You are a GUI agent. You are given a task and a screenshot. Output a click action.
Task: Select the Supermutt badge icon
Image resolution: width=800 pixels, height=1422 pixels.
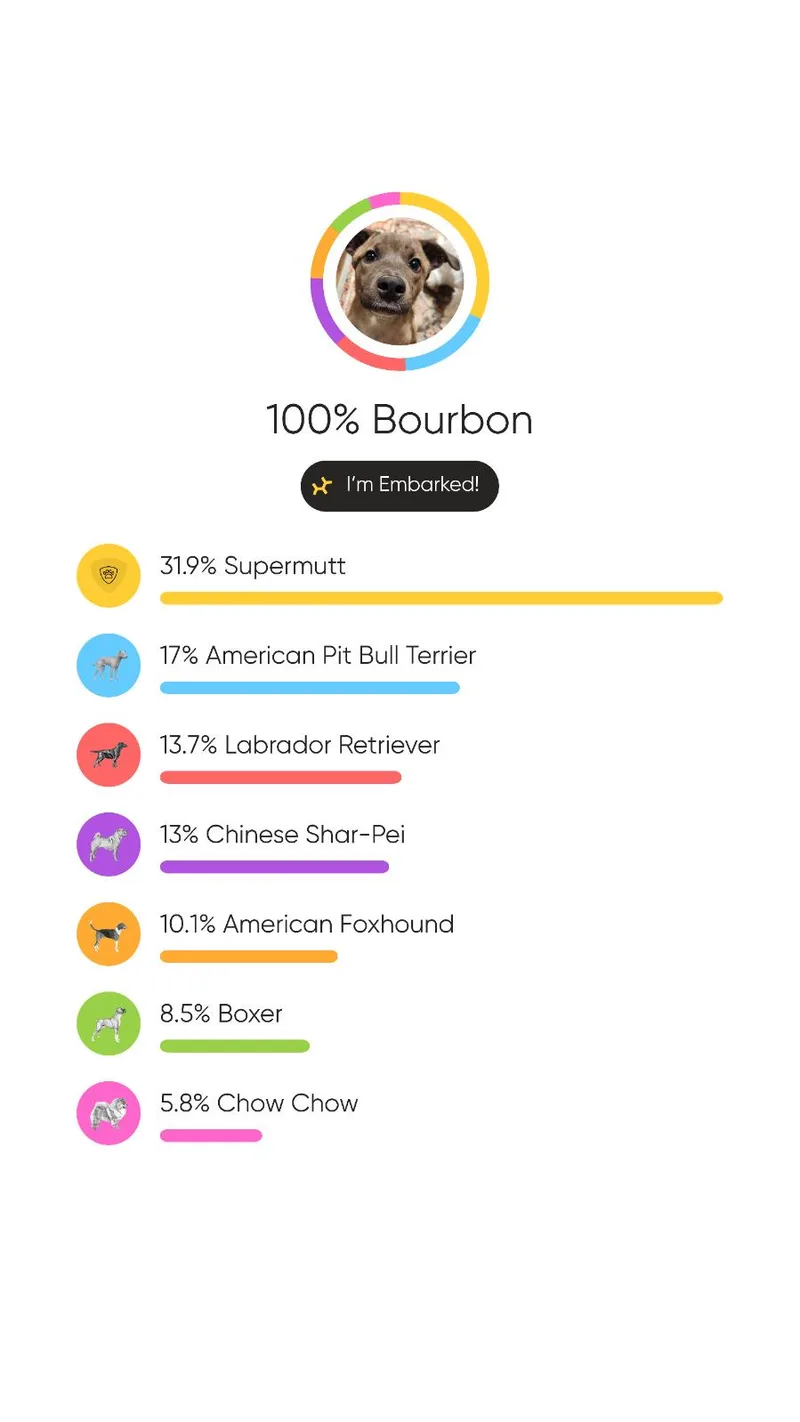[x=108, y=575]
